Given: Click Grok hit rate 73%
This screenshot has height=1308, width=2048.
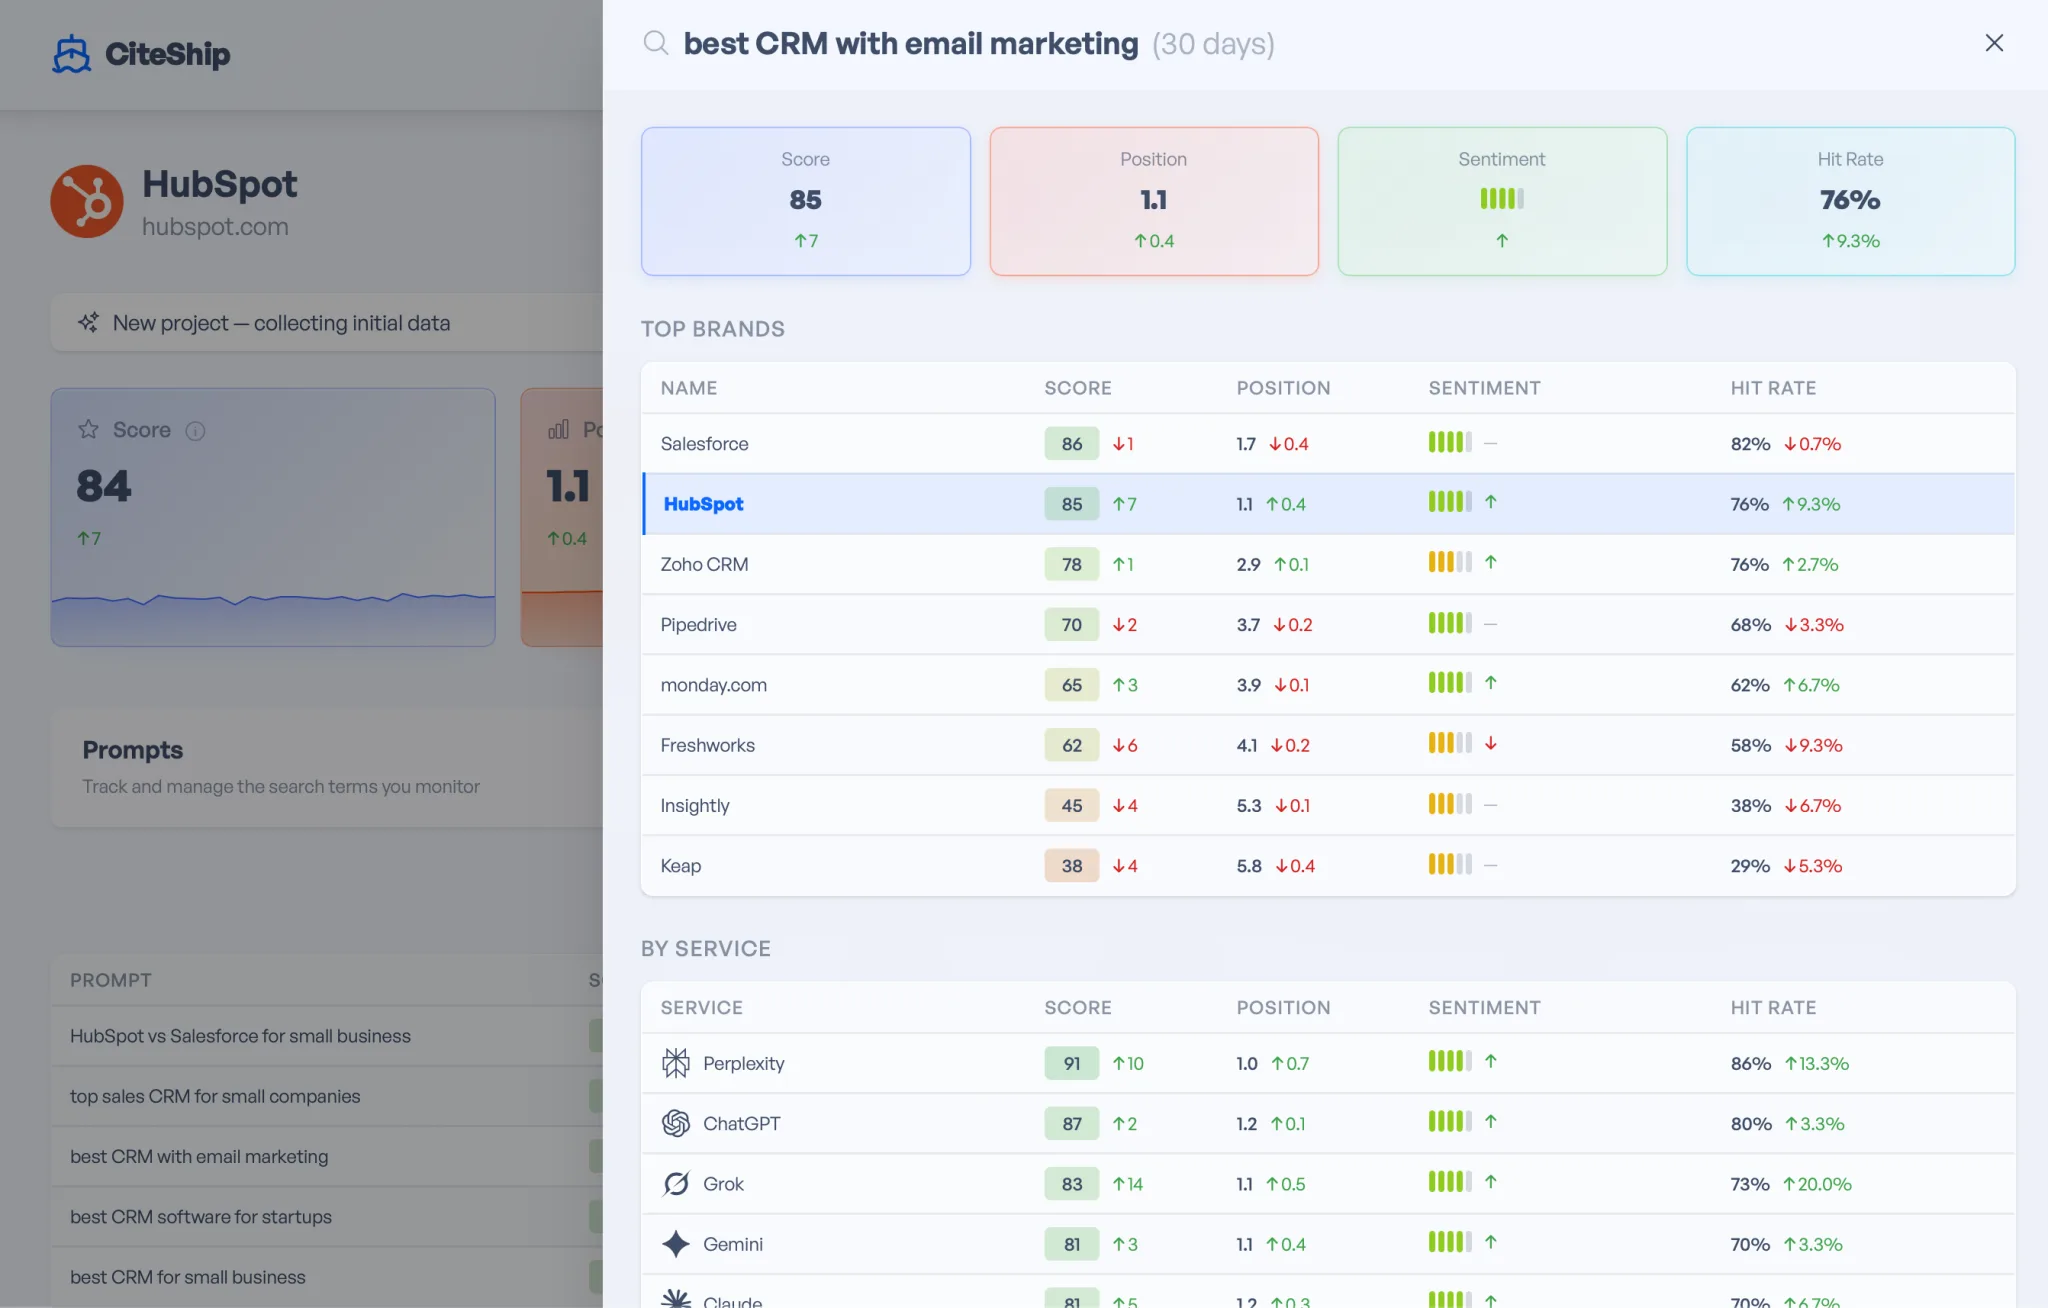Looking at the screenshot, I should tap(1750, 1184).
